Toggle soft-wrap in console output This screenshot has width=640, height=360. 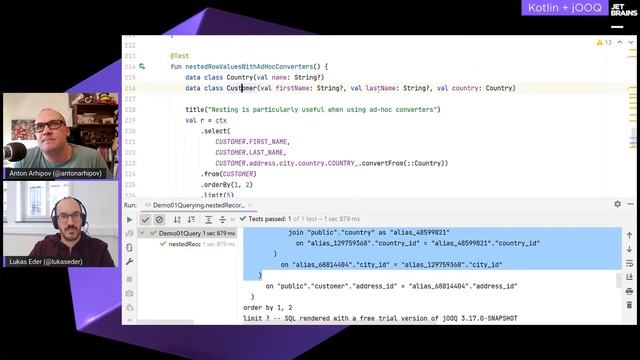click(629, 263)
